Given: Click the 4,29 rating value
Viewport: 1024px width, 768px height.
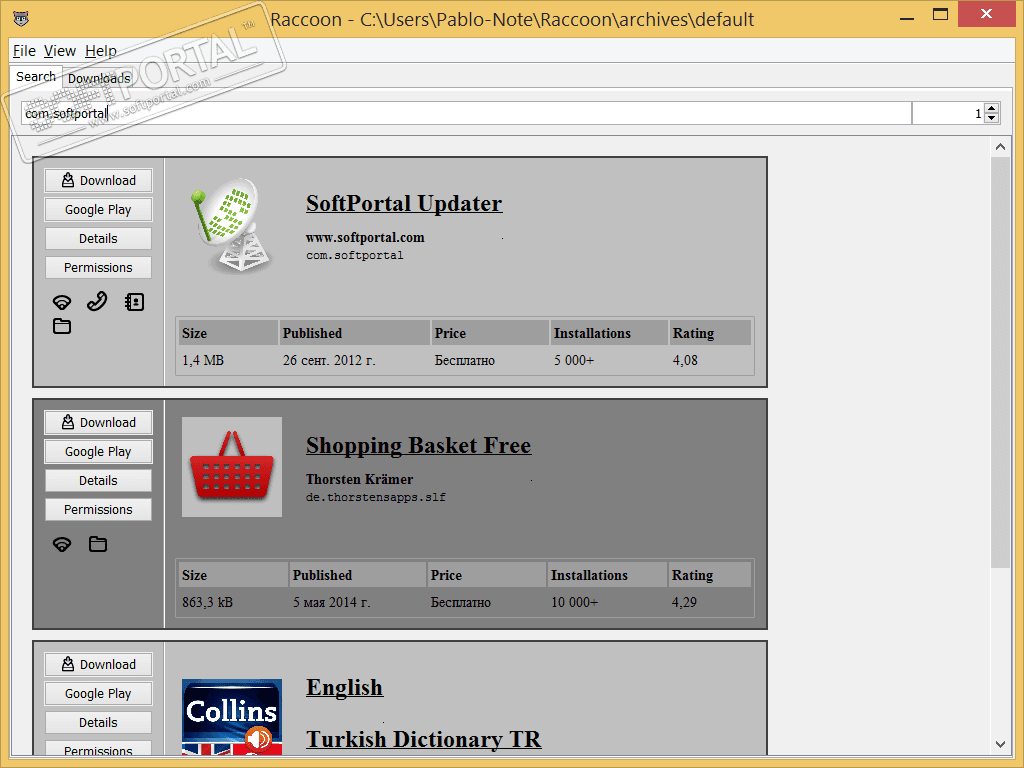Looking at the screenshot, I should 684,602.
